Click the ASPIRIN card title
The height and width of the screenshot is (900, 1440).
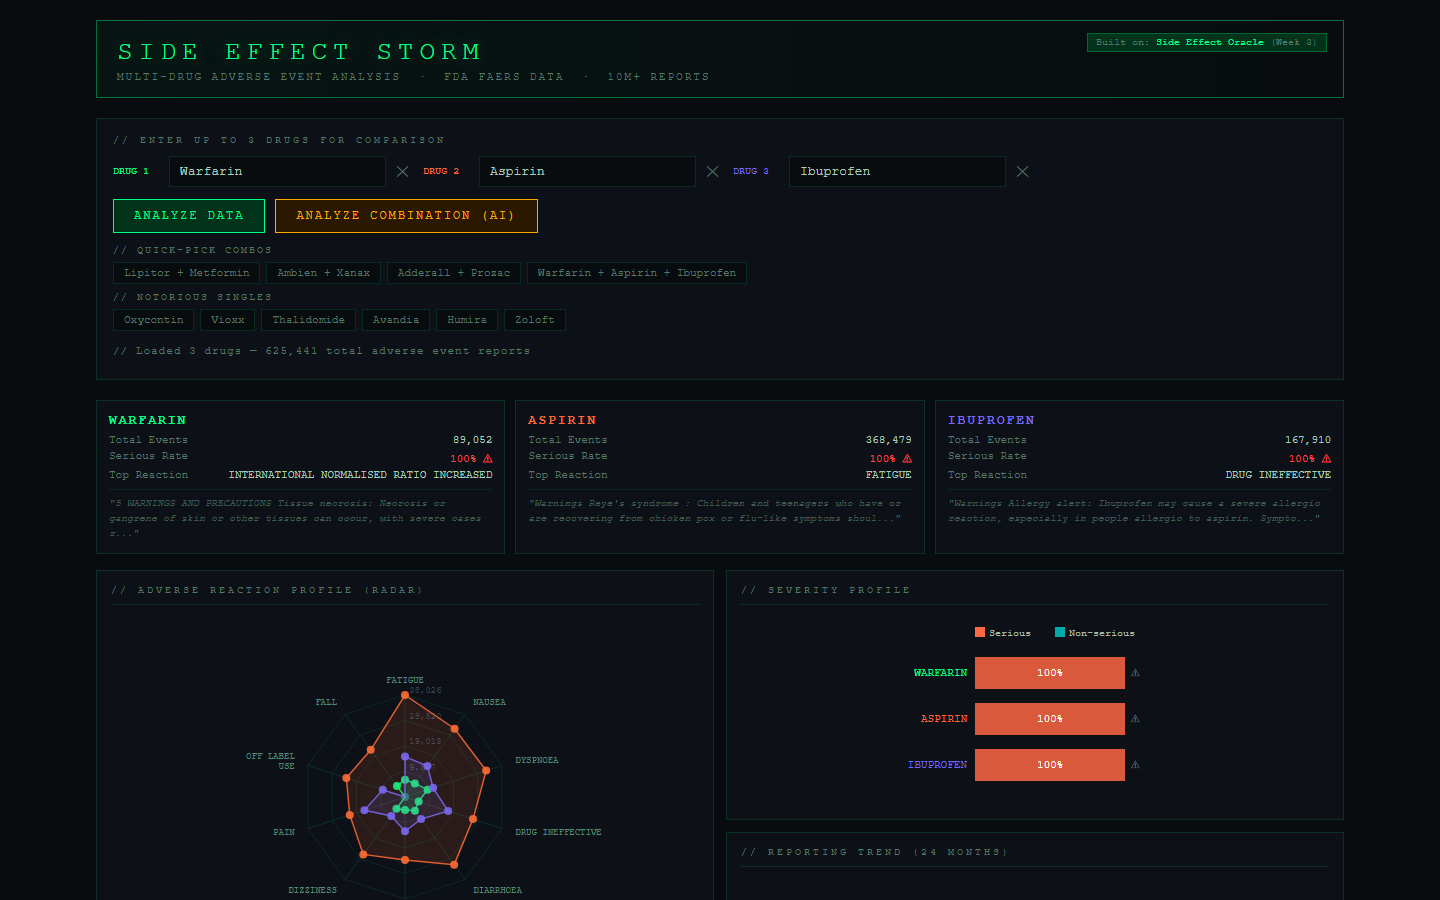562,420
